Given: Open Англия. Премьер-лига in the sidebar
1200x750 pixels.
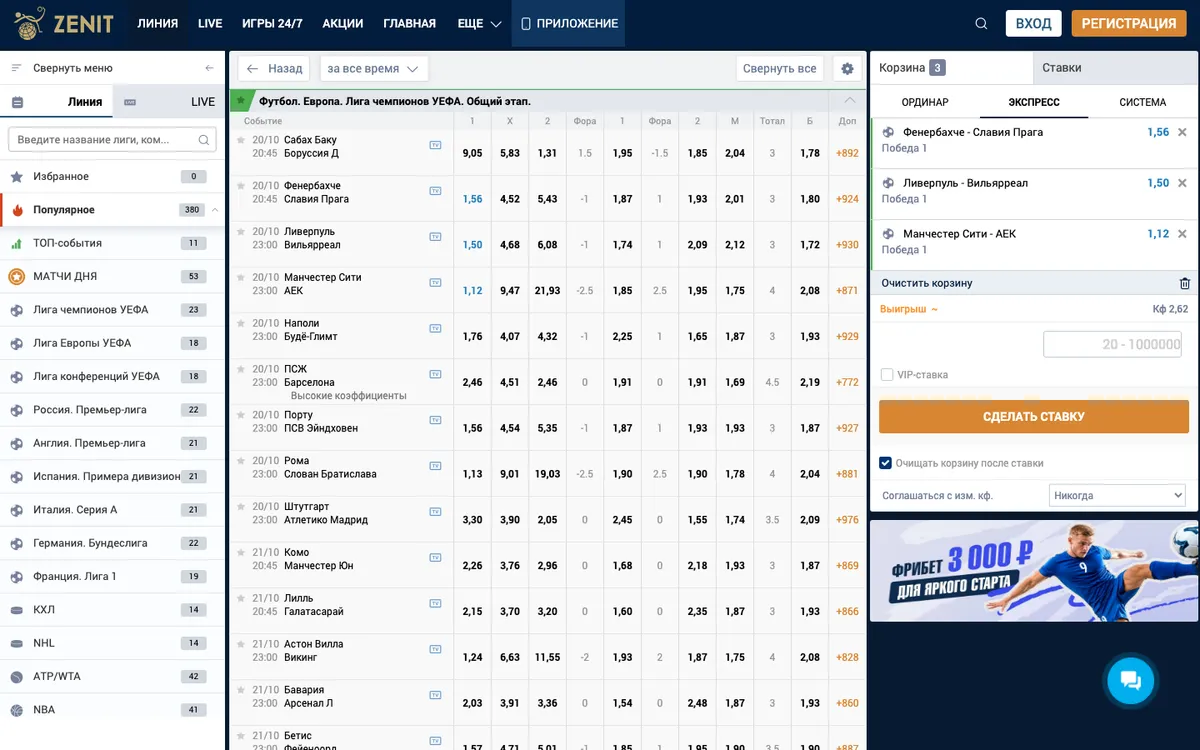Looking at the screenshot, I should point(113,443).
